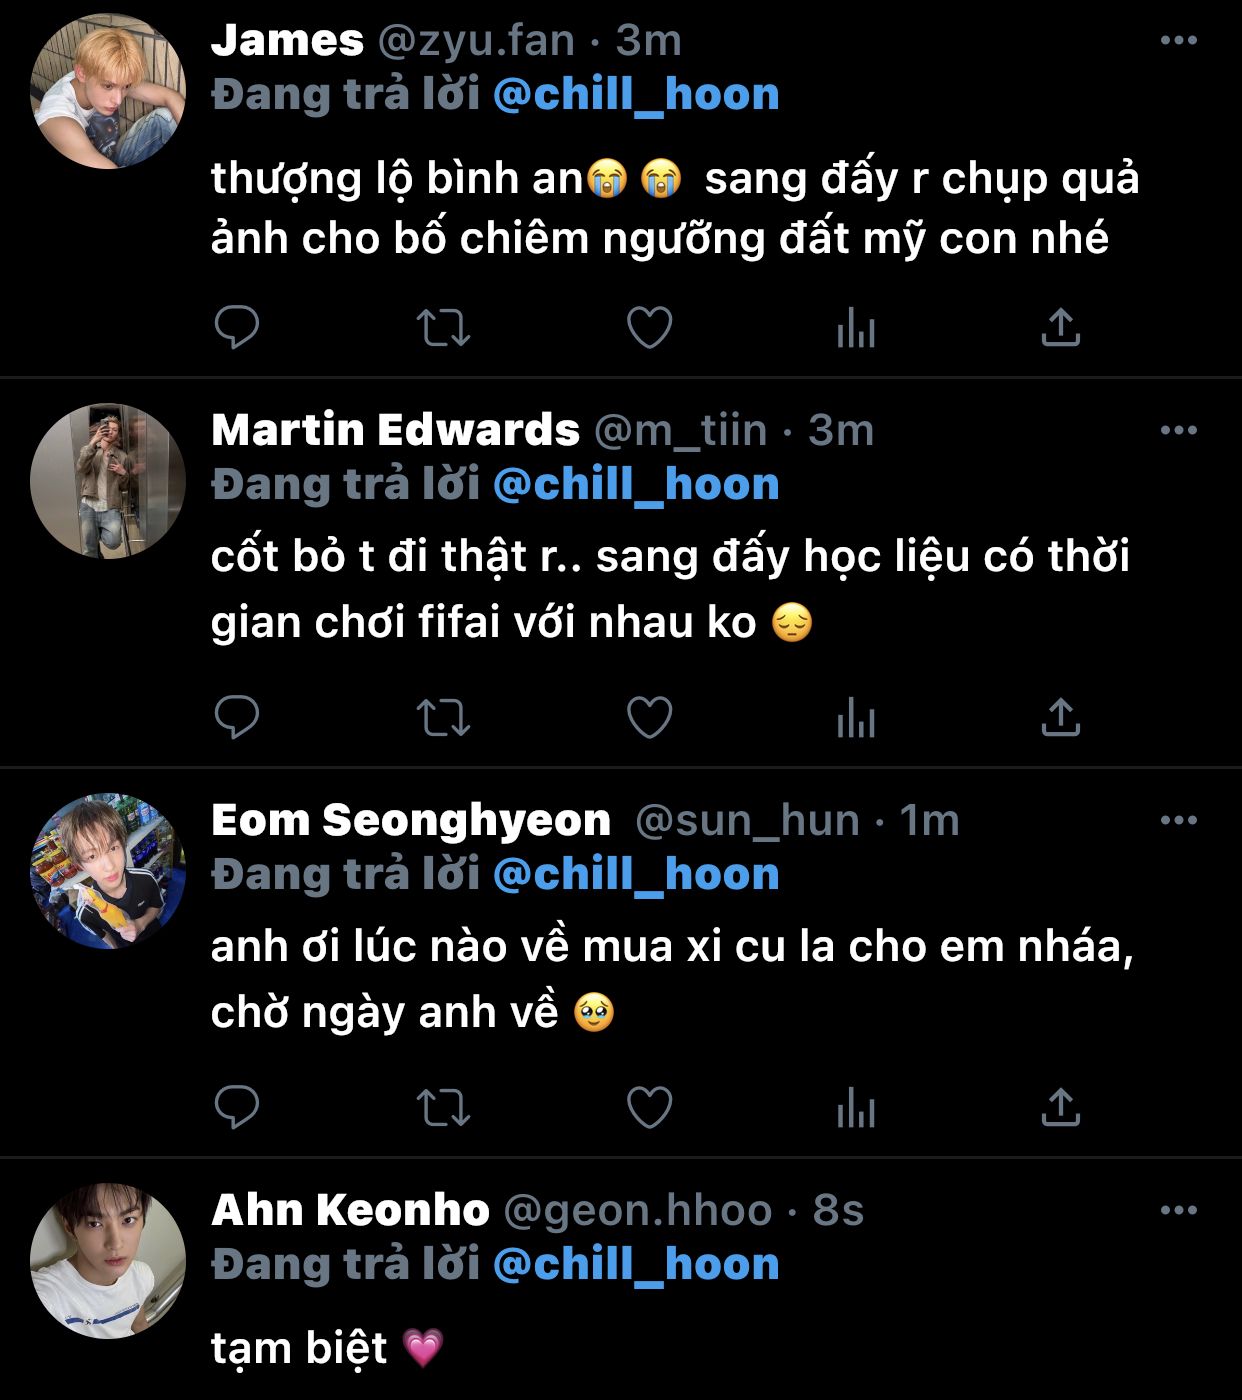The image size is (1242, 1400).
Task: Retweet James's reply
Action: 442,327
